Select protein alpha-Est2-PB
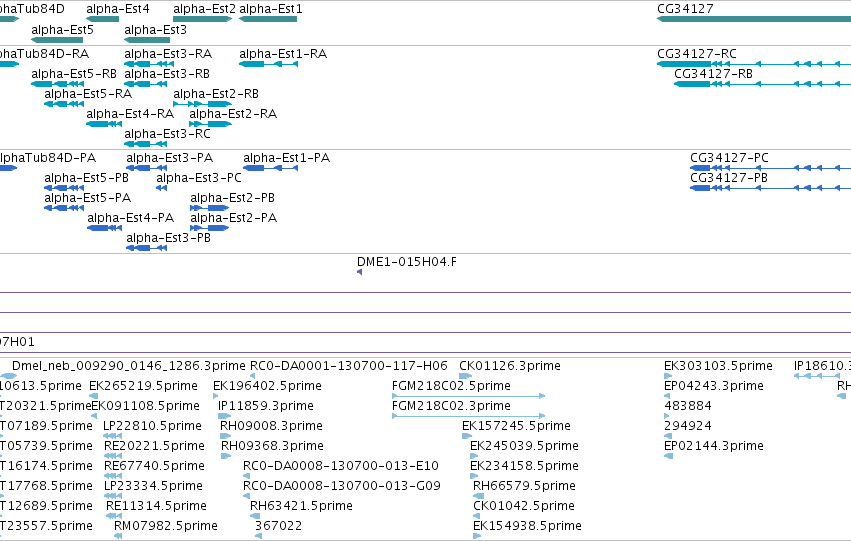851x541 pixels. click(x=209, y=208)
